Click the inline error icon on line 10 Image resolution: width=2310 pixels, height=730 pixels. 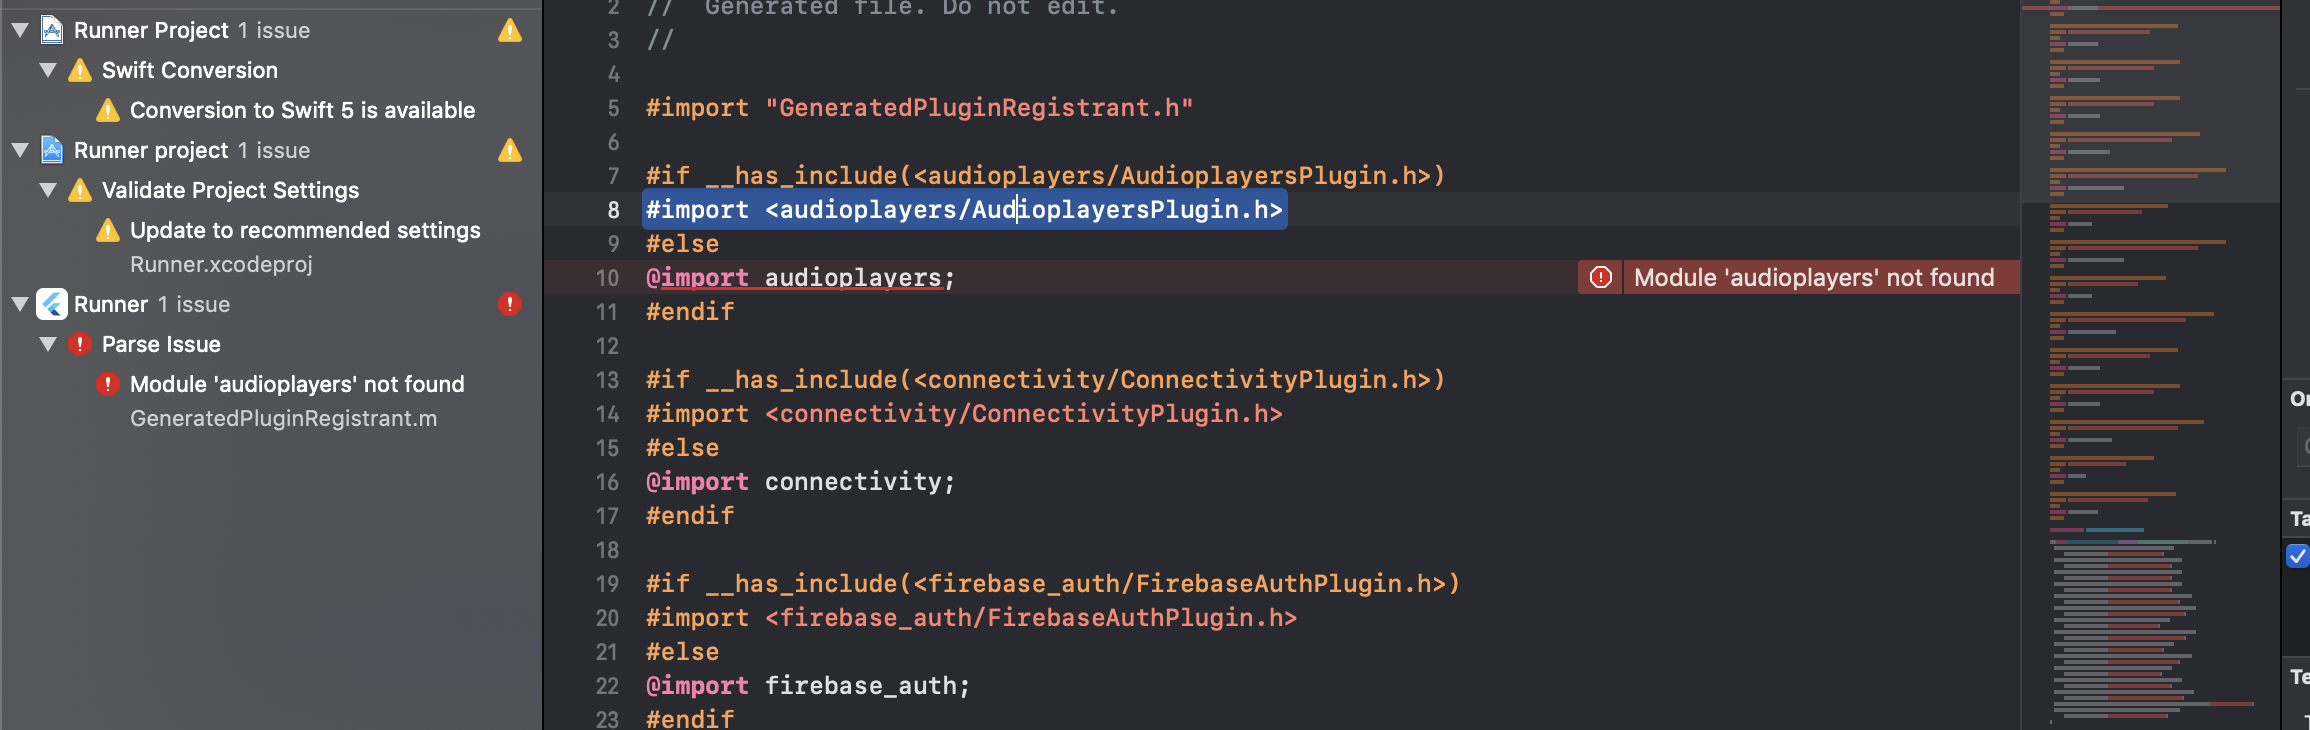1600,277
